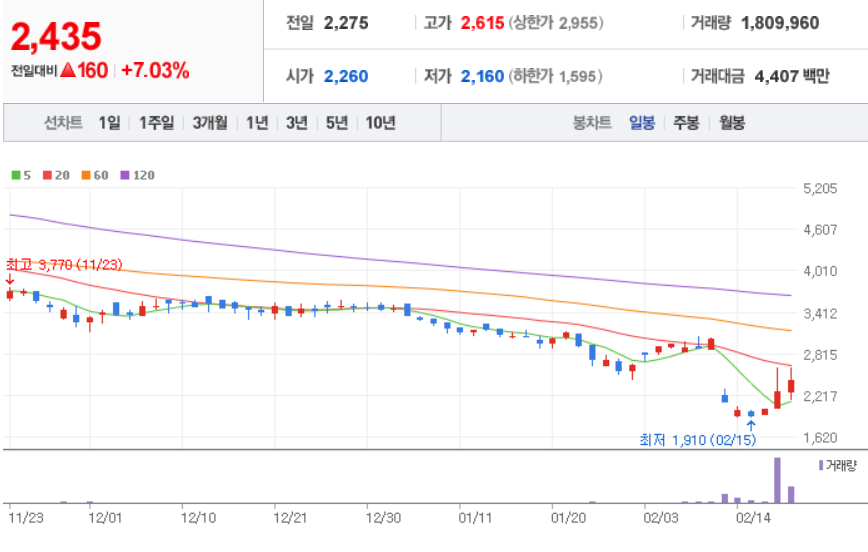Click the red 20-day moving average swatch
This screenshot has width=868, height=552.
click(47, 176)
